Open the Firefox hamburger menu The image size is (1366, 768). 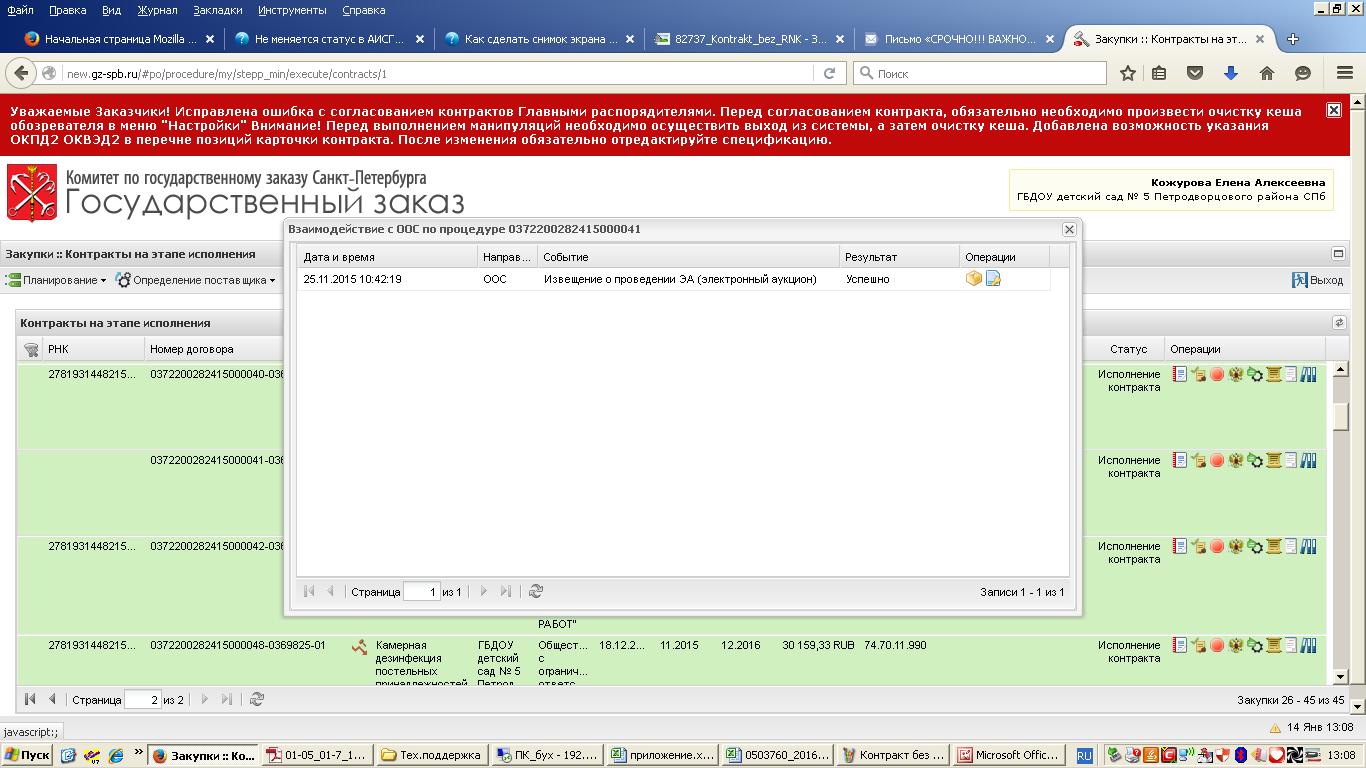tap(1345, 73)
